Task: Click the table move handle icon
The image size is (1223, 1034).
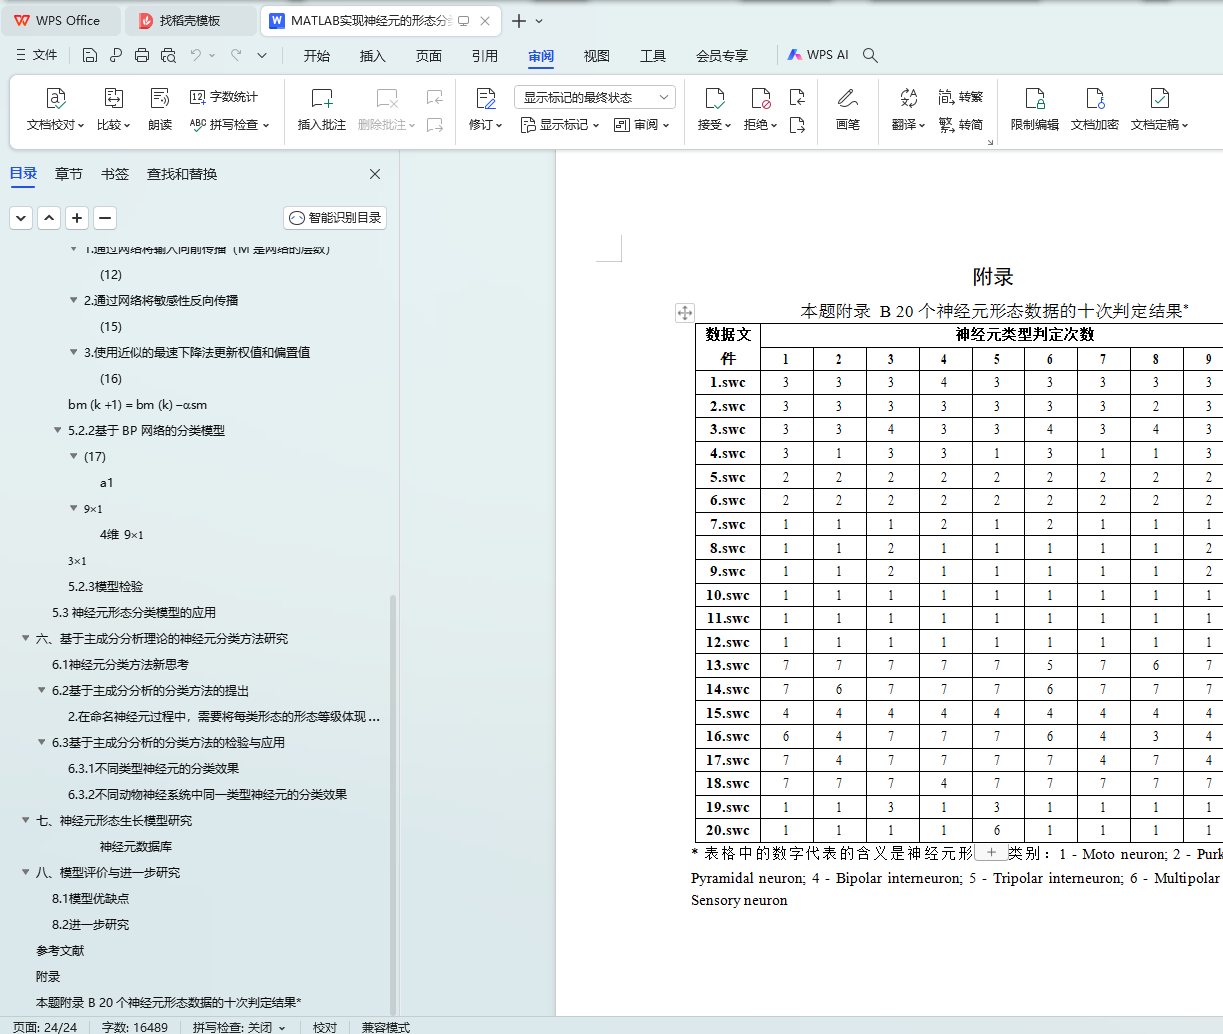Action: click(685, 313)
